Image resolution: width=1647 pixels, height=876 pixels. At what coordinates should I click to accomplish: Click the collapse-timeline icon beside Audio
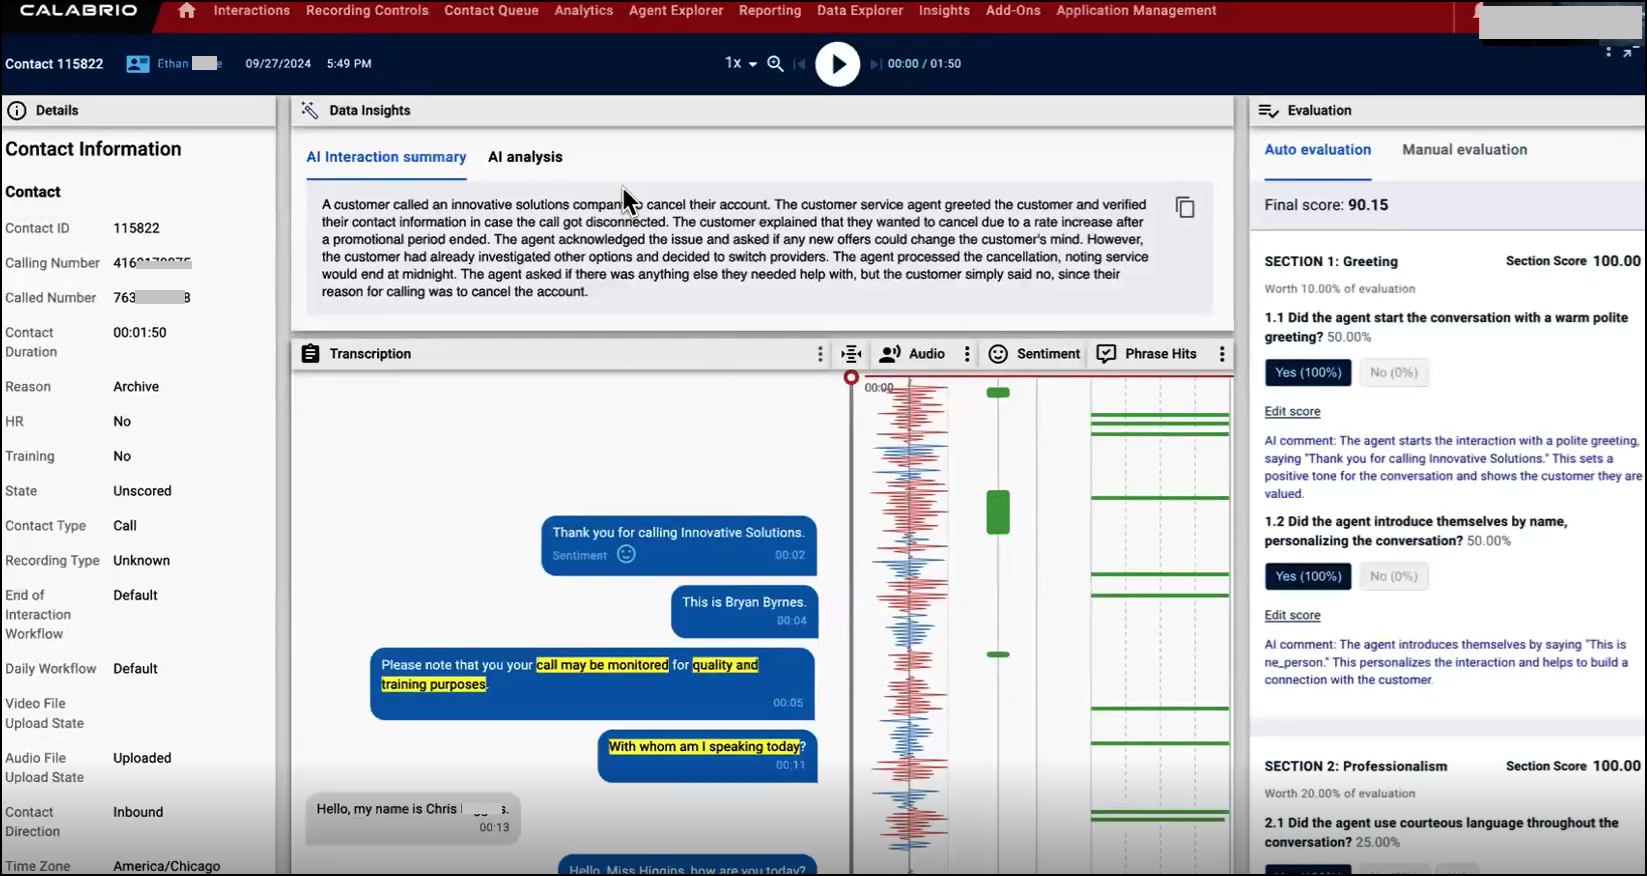pos(851,354)
